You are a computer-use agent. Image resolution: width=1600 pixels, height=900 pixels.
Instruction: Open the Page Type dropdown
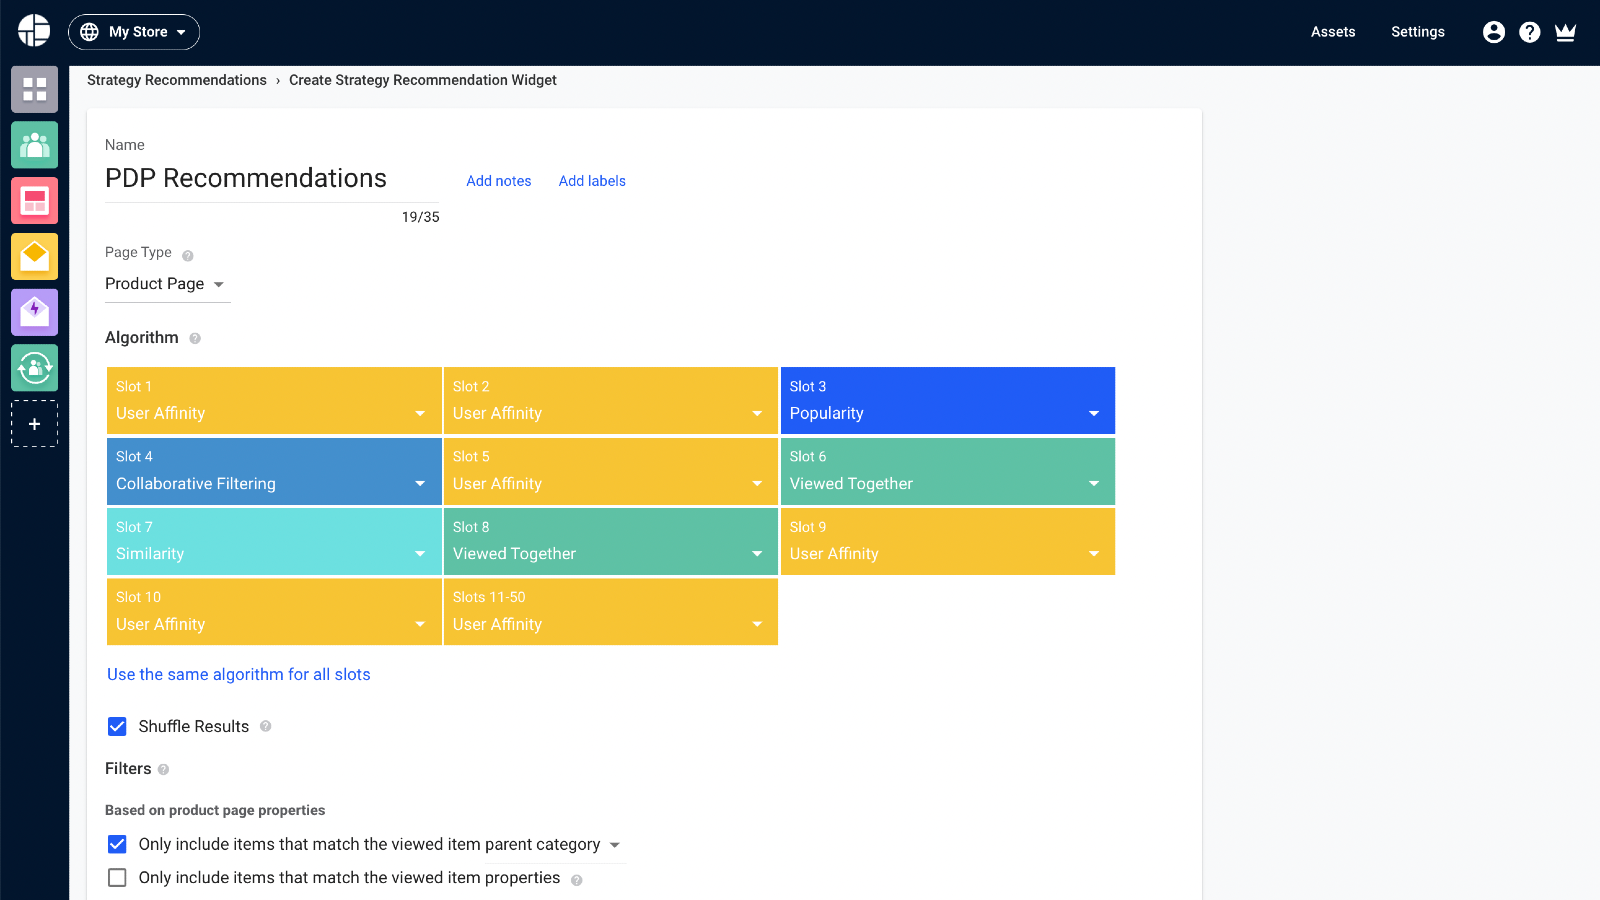(x=166, y=284)
